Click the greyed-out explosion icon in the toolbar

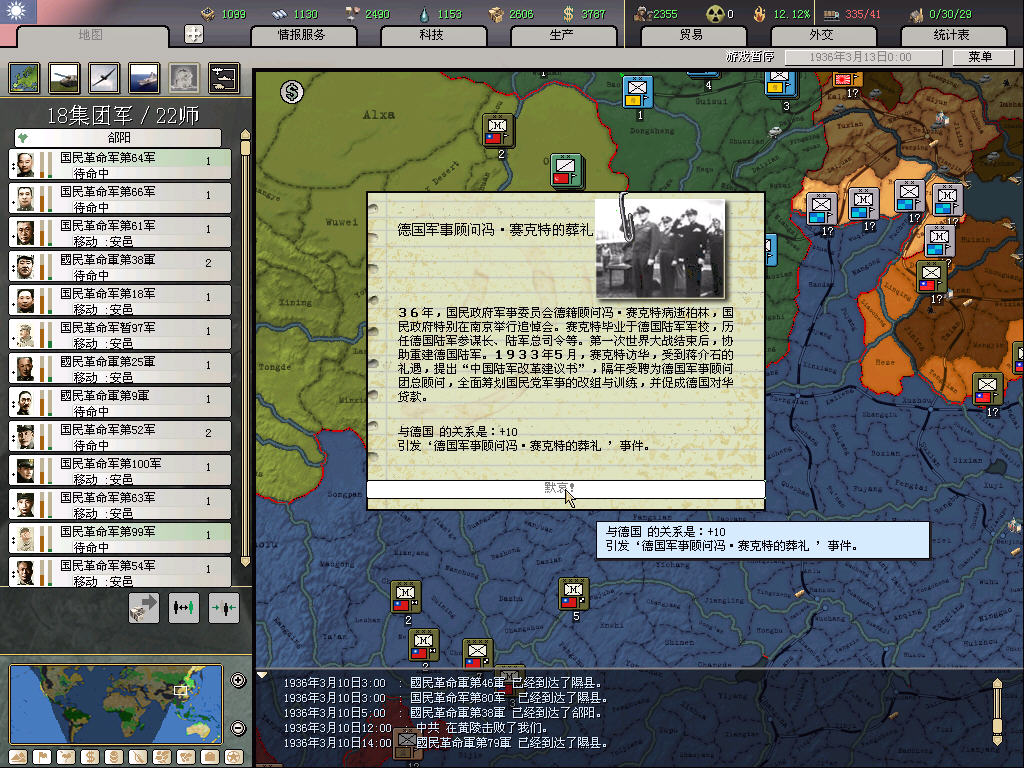point(184,78)
